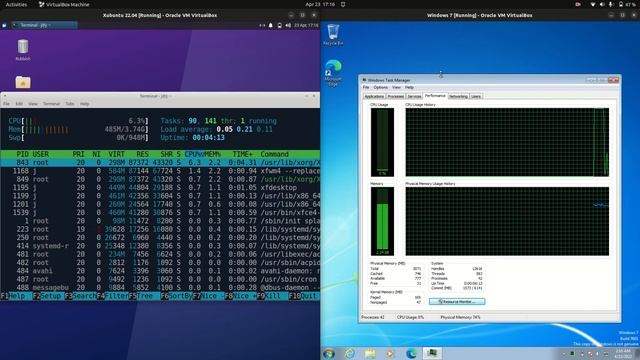Image resolution: width=640 pixels, height=360 pixels.
Task: Click the Resource Monitor button
Action: (457, 302)
